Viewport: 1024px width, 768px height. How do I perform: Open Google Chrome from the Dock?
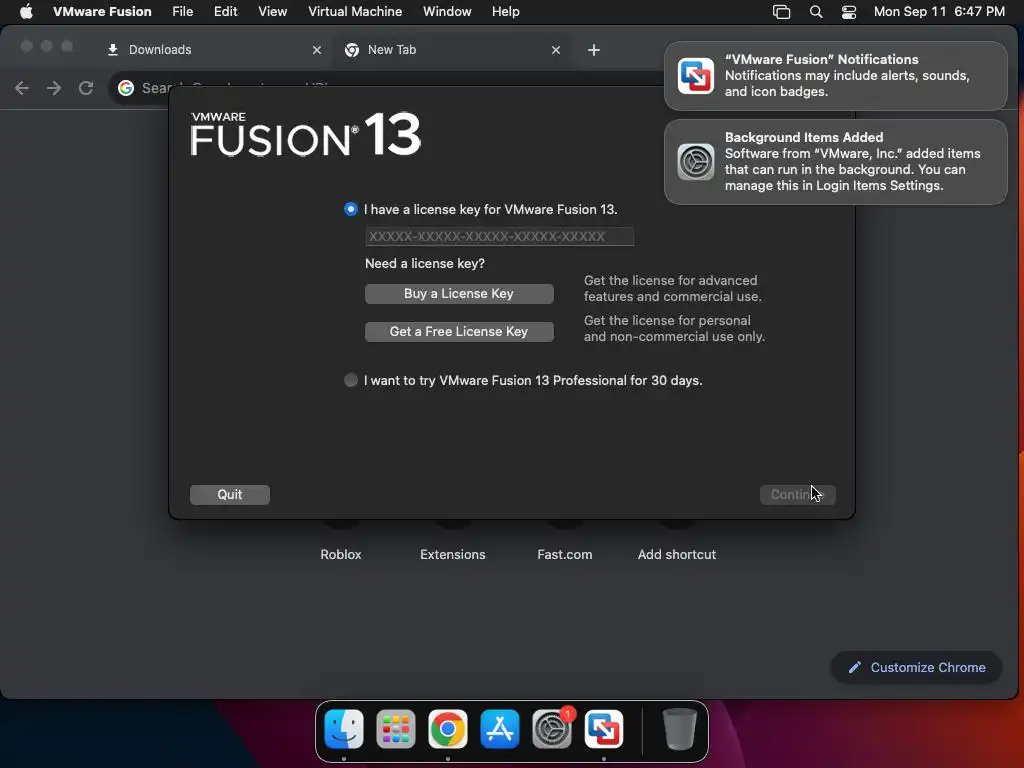pyautogui.click(x=447, y=729)
